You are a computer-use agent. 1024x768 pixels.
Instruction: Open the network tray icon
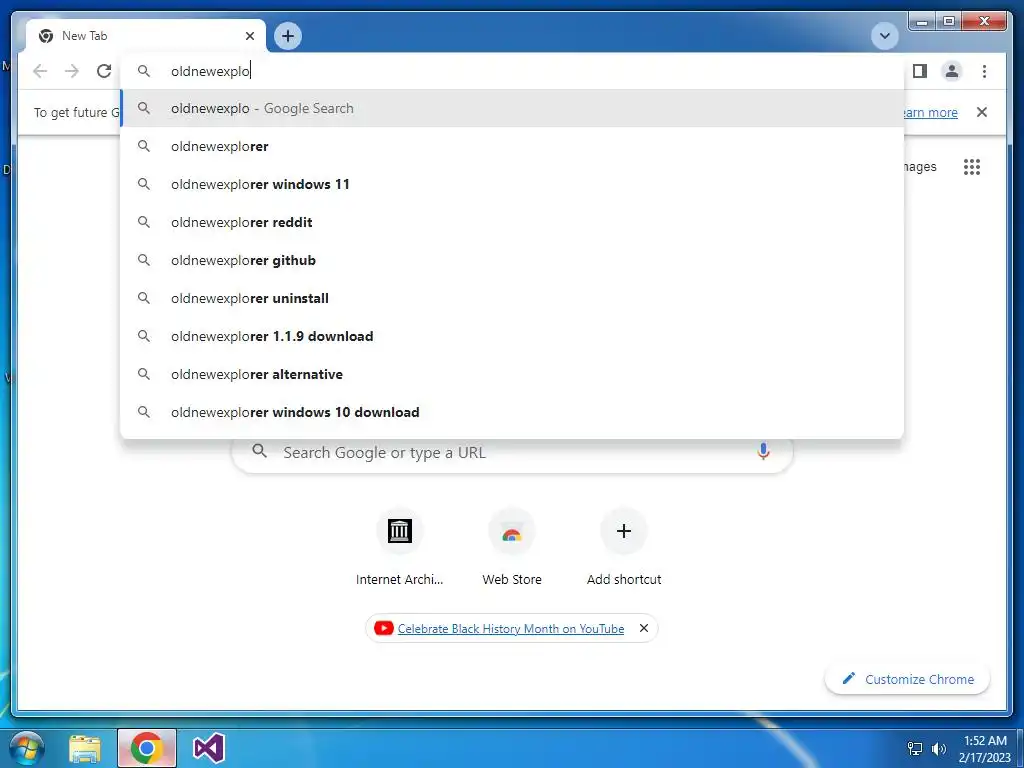[915, 748]
